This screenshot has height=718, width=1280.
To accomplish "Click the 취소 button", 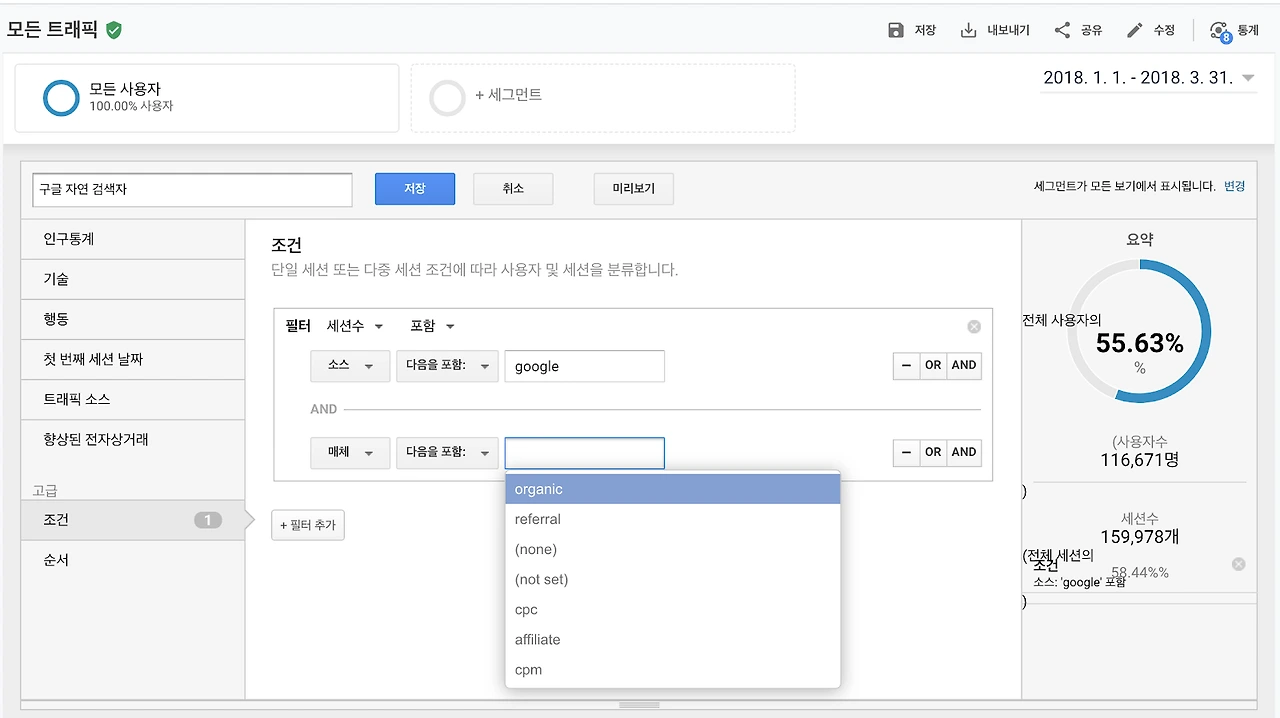I will point(513,189).
